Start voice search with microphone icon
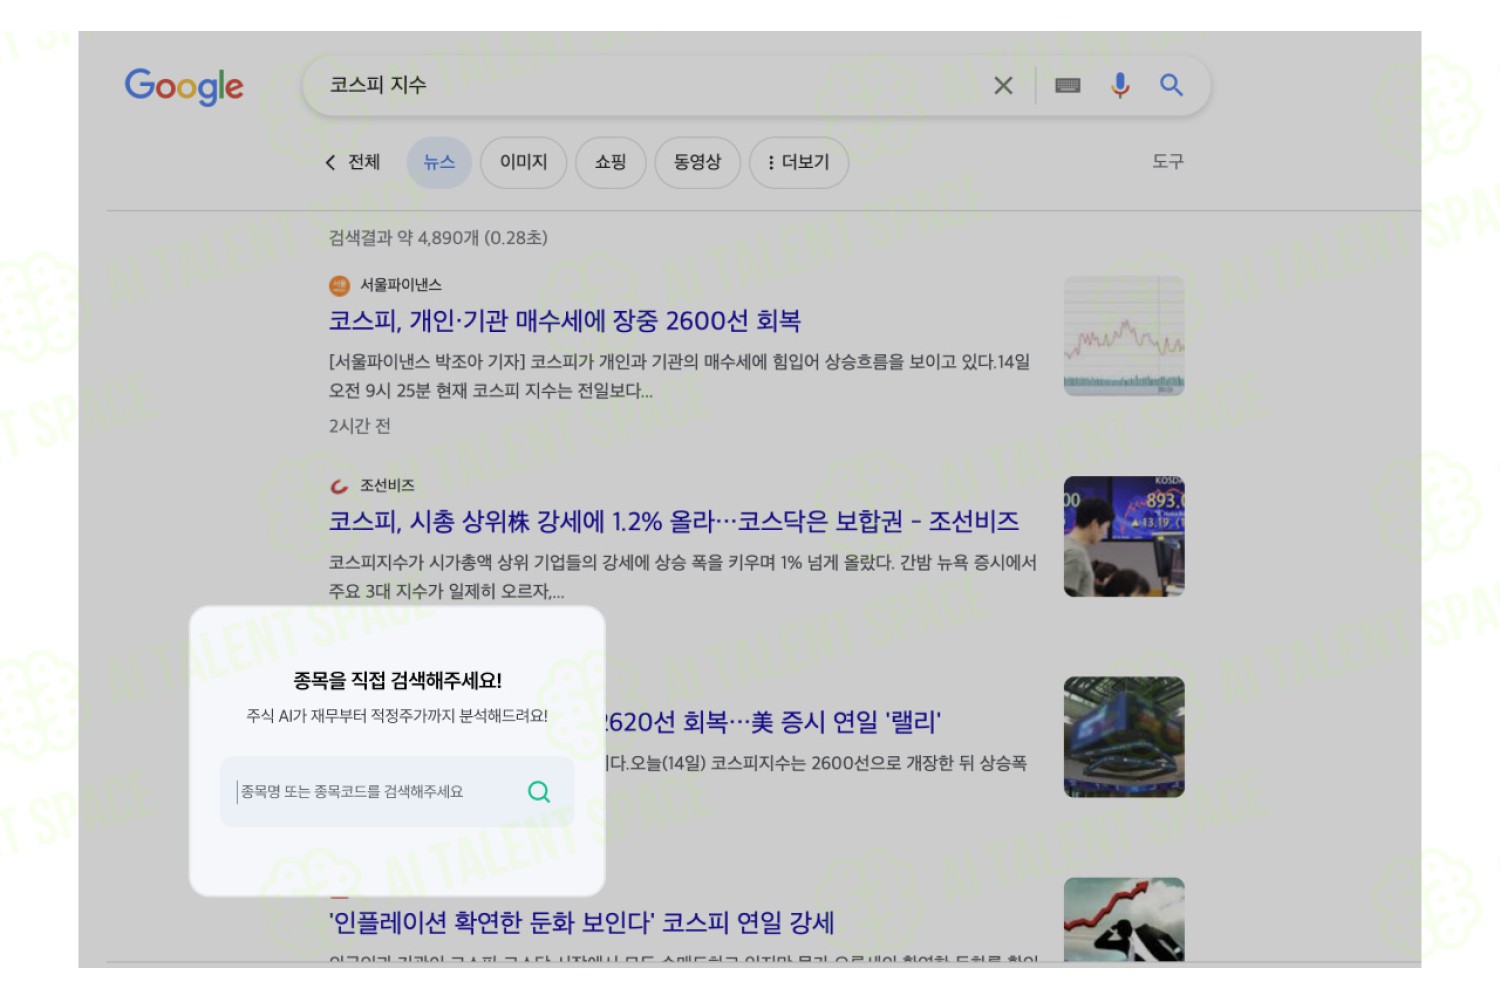The height and width of the screenshot is (1000, 1500). [1120, 86]
